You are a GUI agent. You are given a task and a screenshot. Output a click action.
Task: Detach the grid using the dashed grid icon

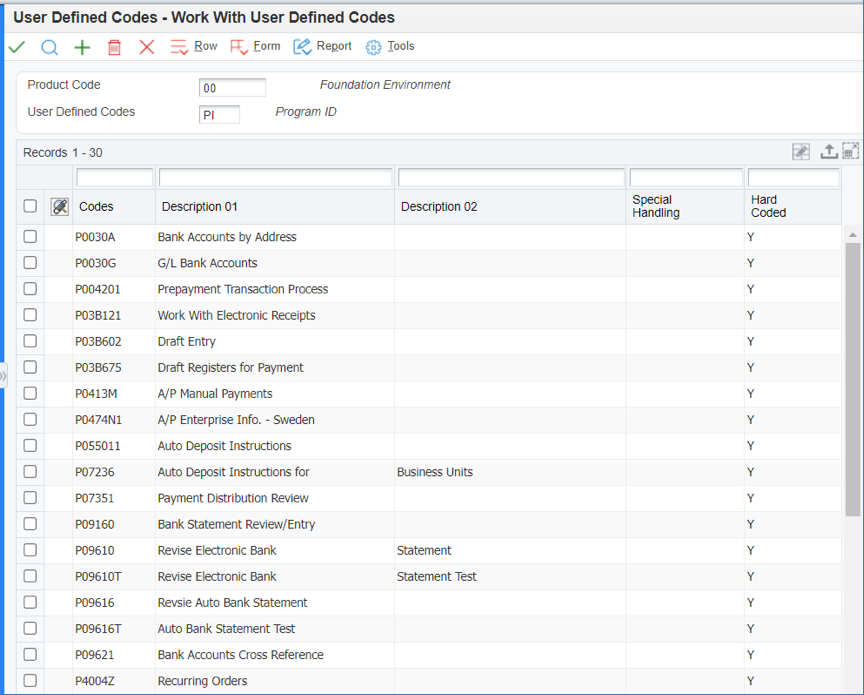[x=850, y=151]
